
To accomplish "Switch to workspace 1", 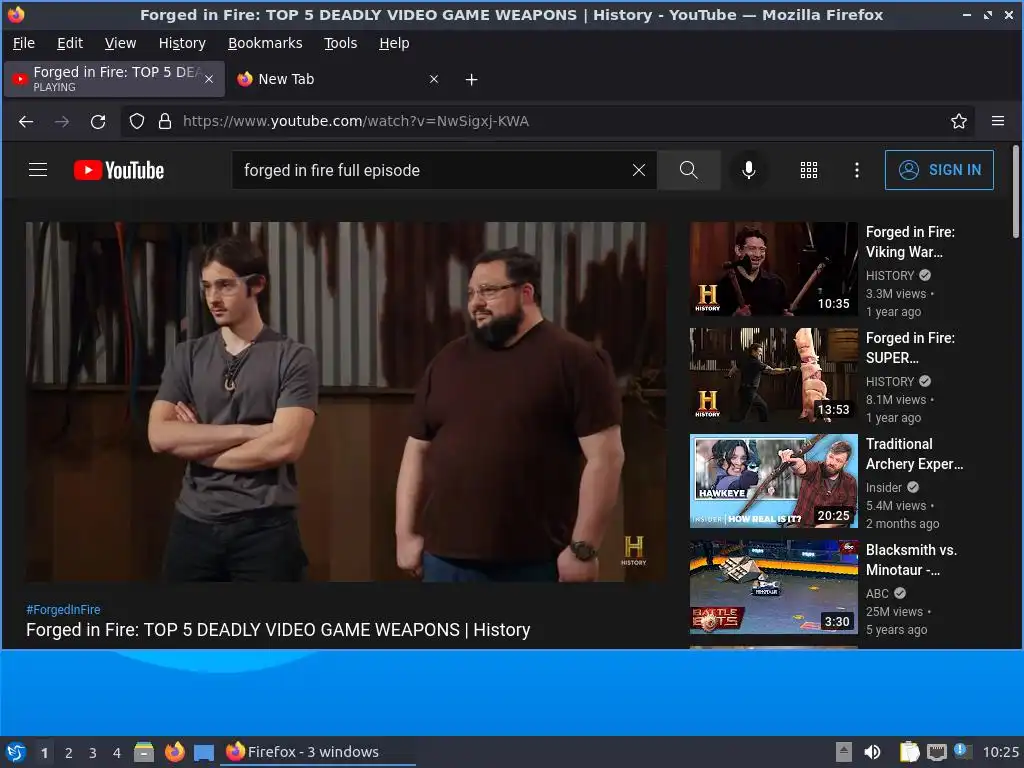I will click(44, 753).
